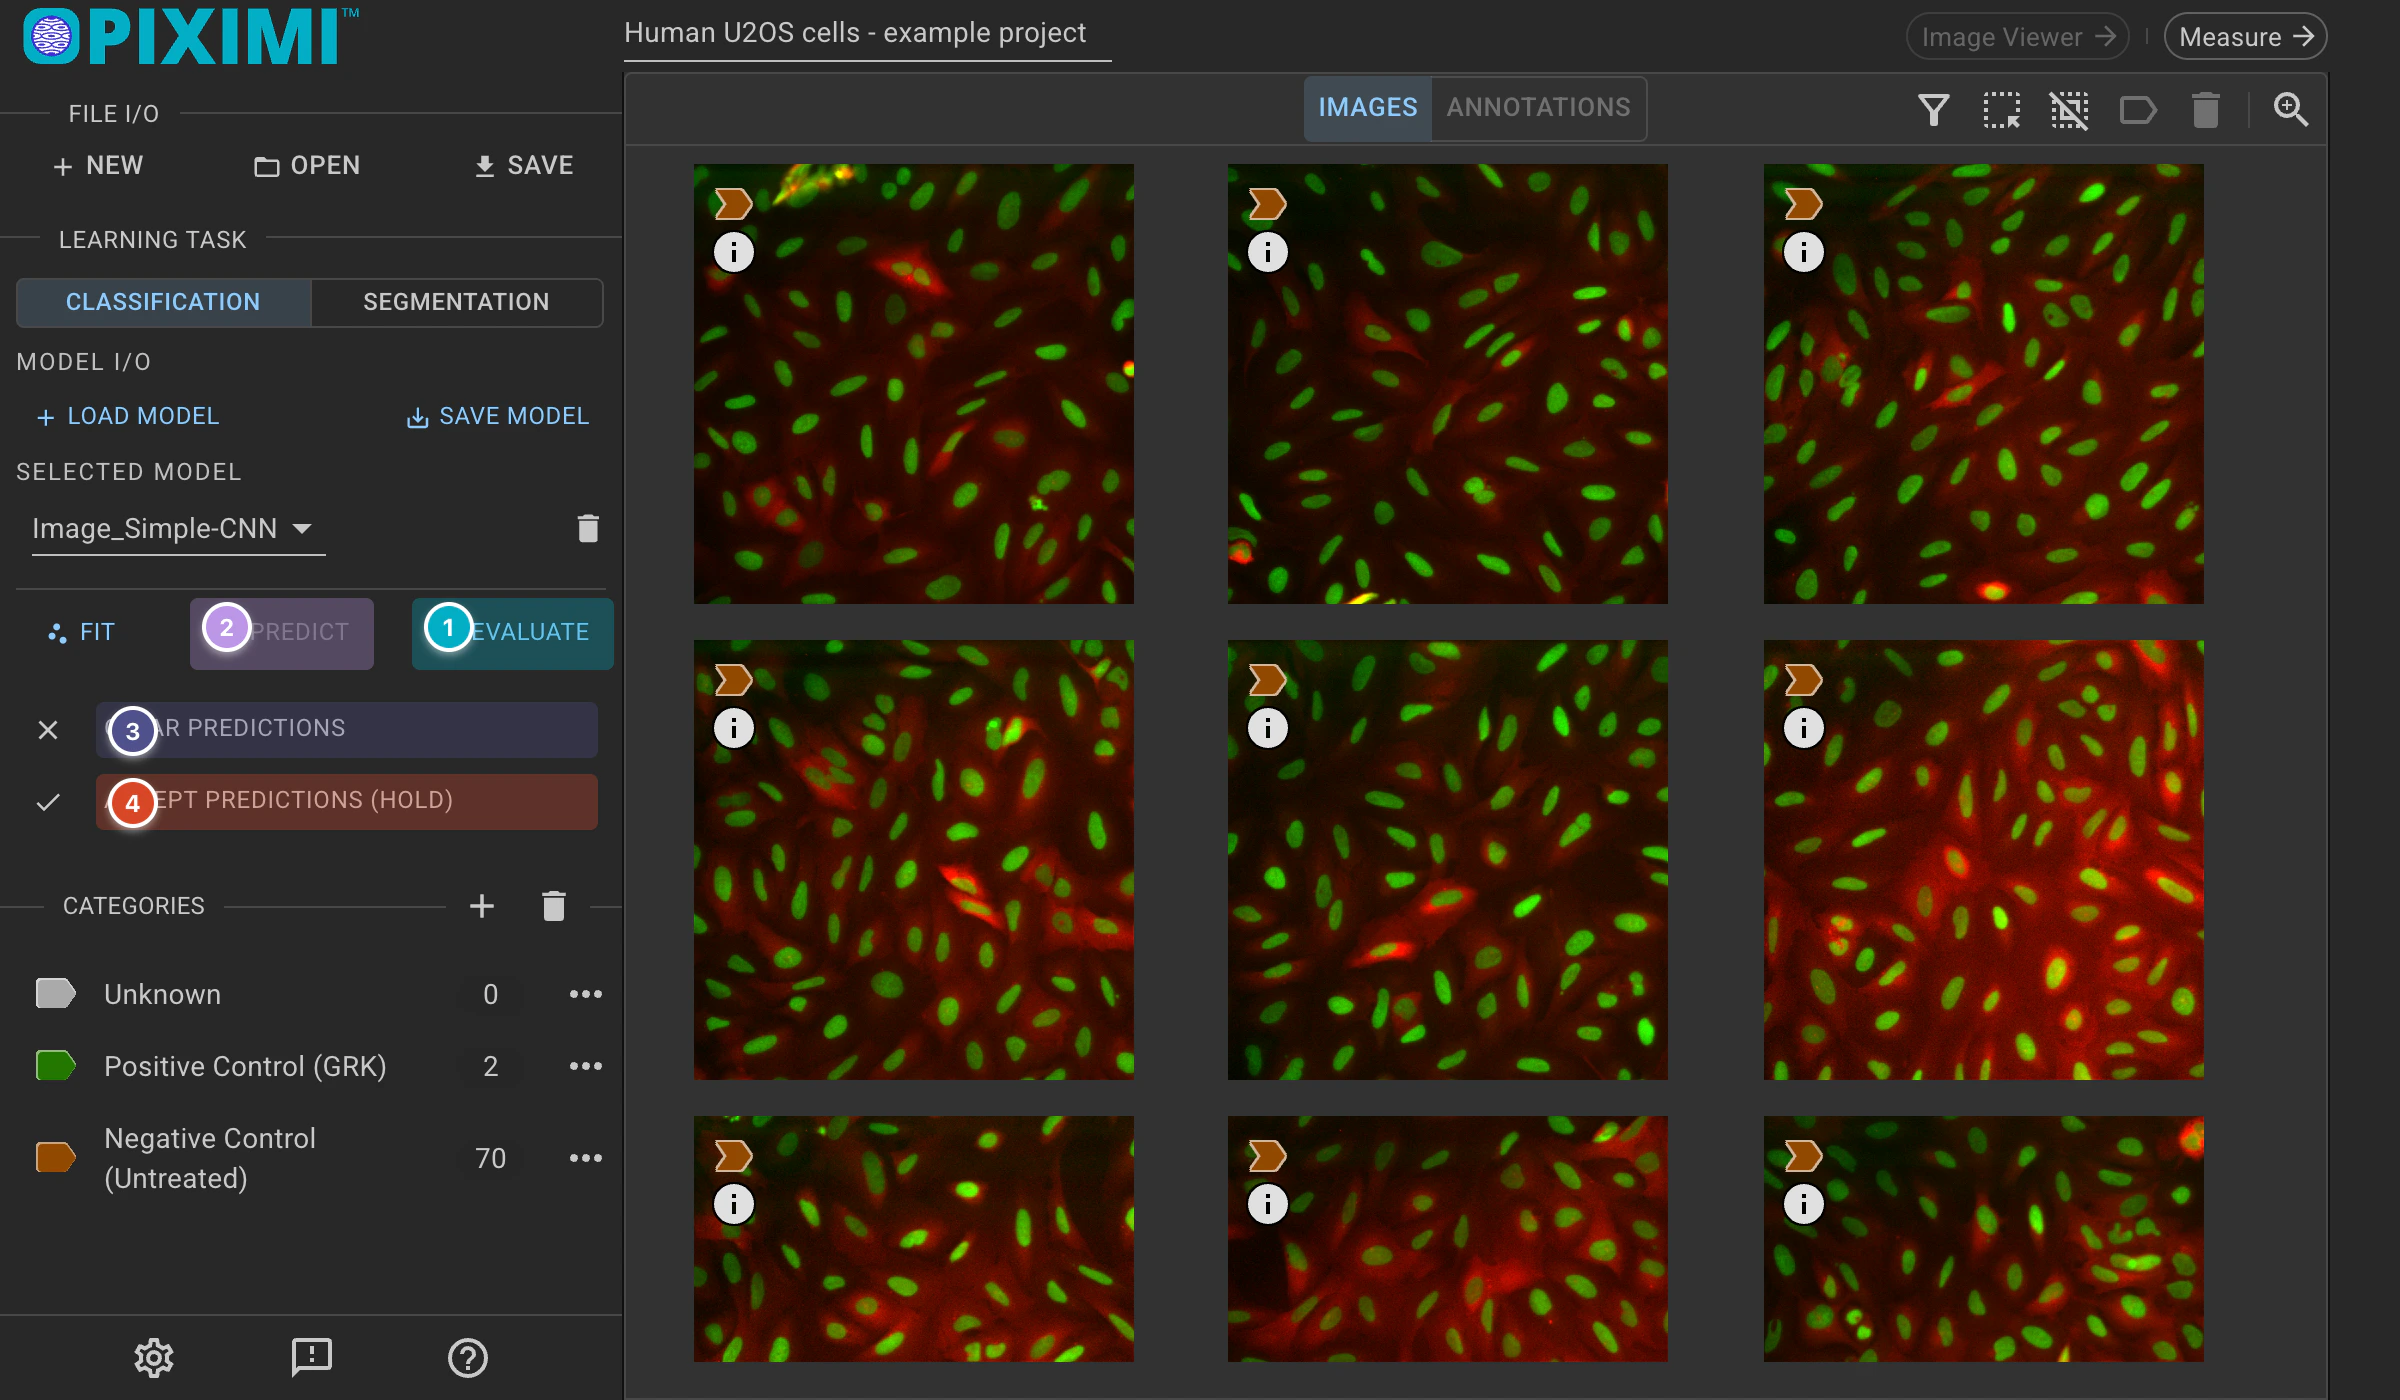Click the delete categories trash icon
2400x1400 pixels.
pos(554,906)
